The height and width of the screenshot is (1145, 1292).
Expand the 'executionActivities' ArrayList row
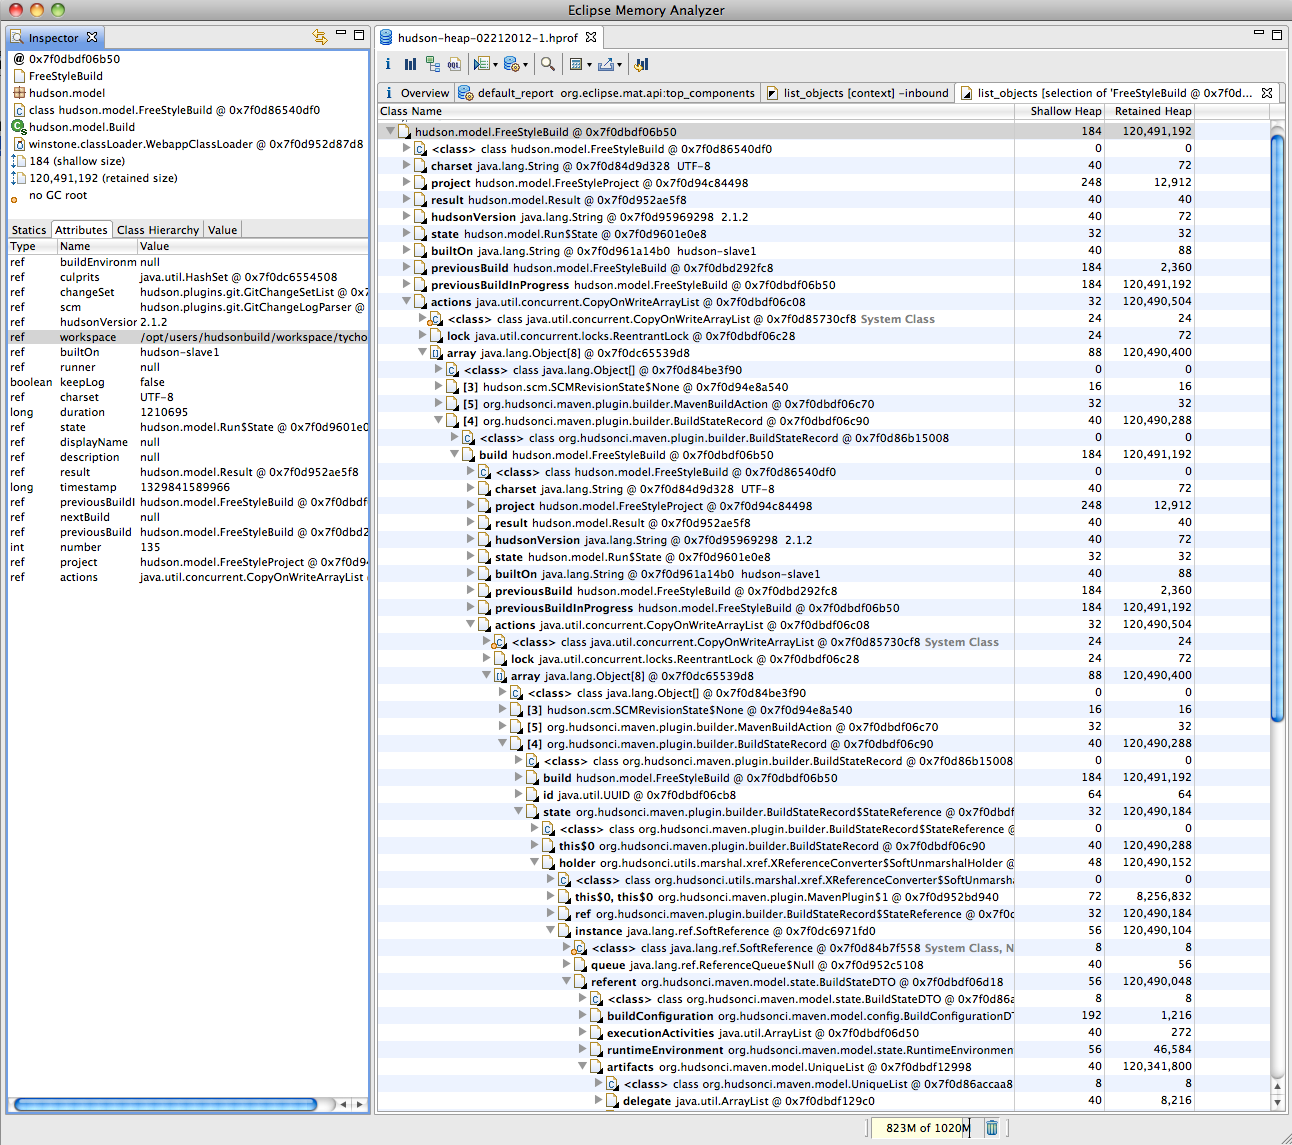[x=582, y=1032]
